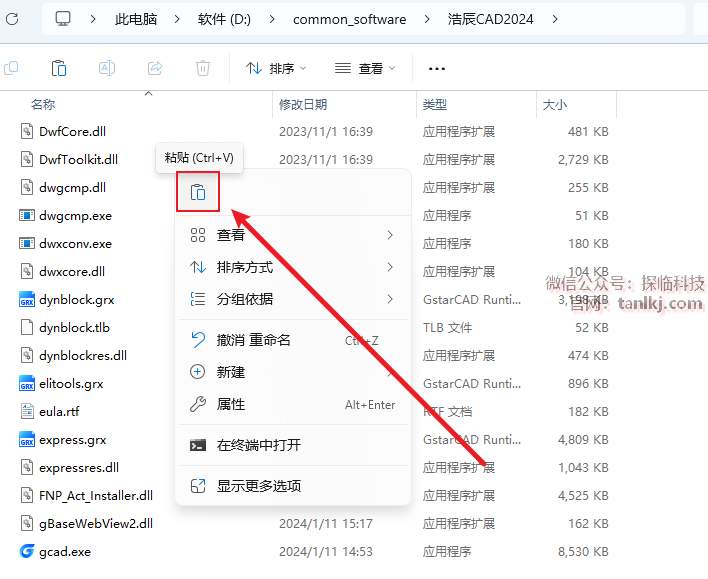
Task: Click the gBaseWebView2.dll file icon
Action: coord(27,523)
